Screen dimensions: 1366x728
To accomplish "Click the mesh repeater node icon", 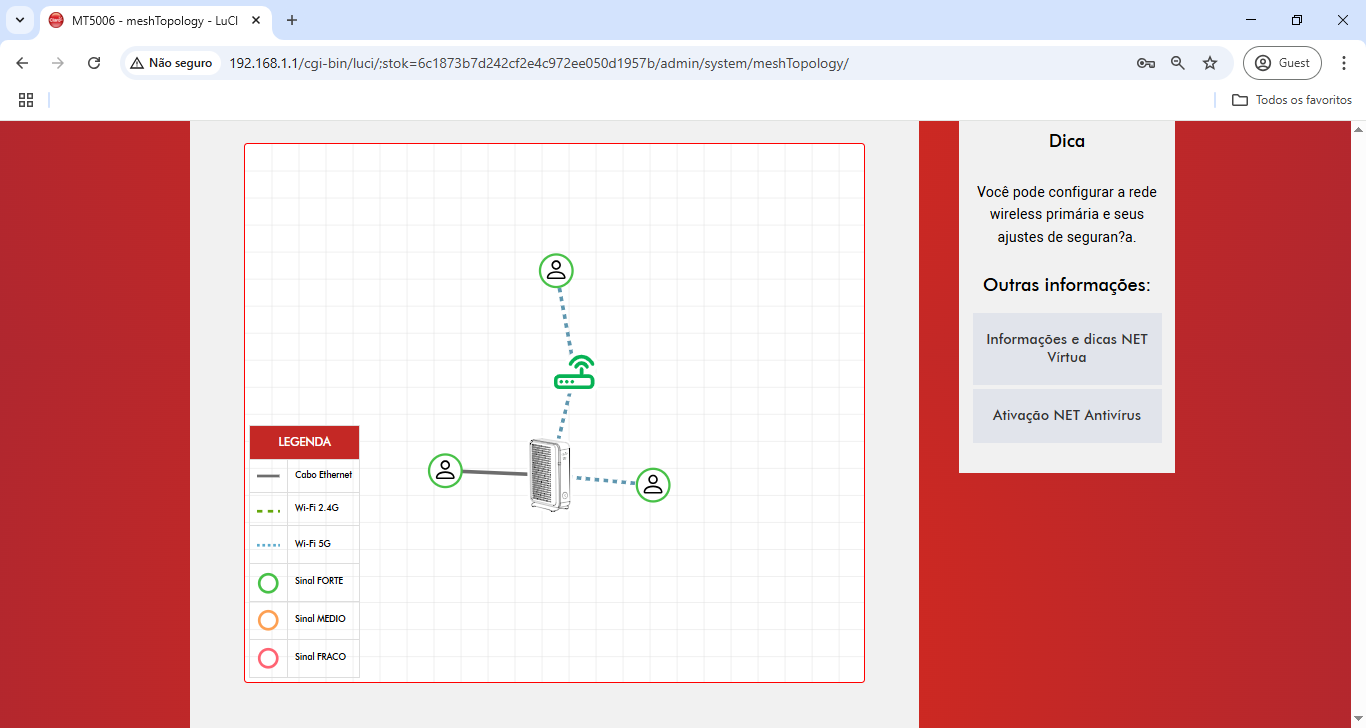I will click(x=574, y=373).
